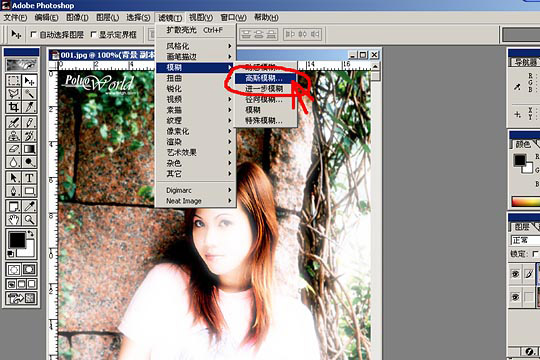Select the Gradient tool

tap(29, 149)
